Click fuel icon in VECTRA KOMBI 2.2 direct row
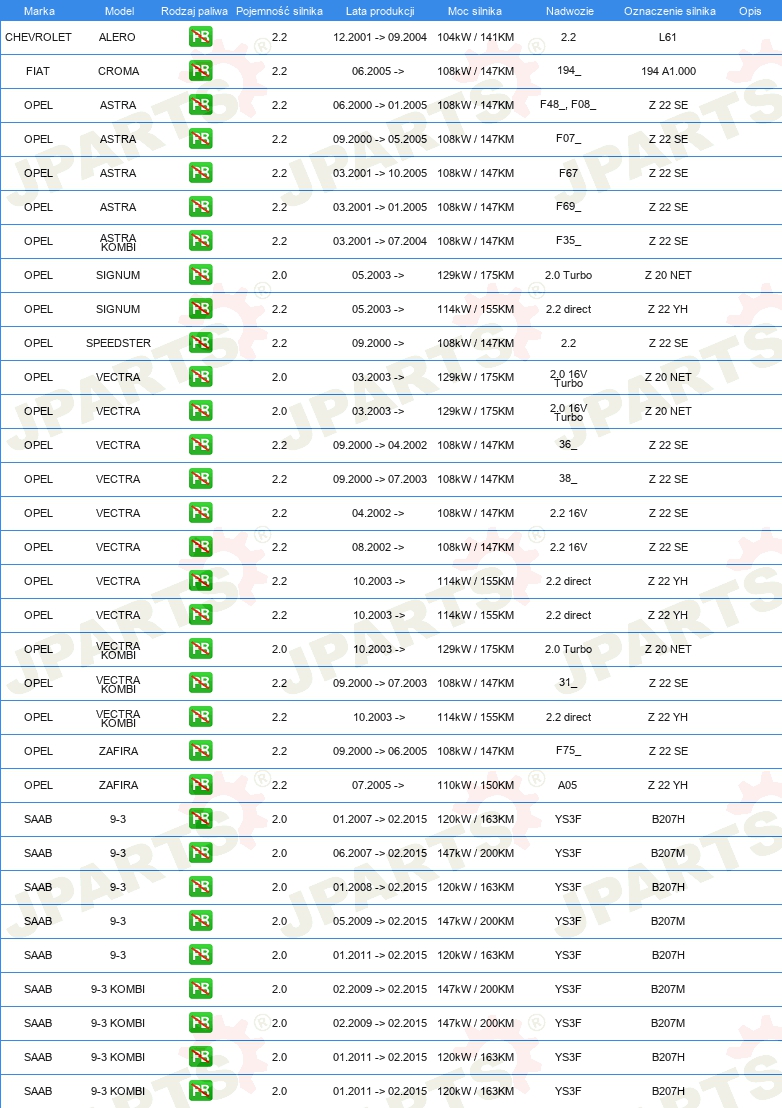Viewport: 782px width, 1108px height. [x=201, y=717]
